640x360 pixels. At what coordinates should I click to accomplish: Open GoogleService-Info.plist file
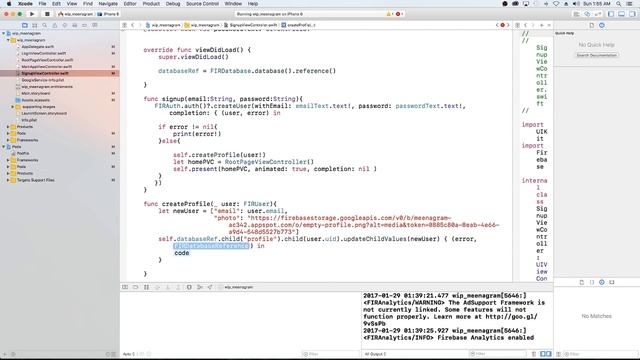tap(43, 80)
